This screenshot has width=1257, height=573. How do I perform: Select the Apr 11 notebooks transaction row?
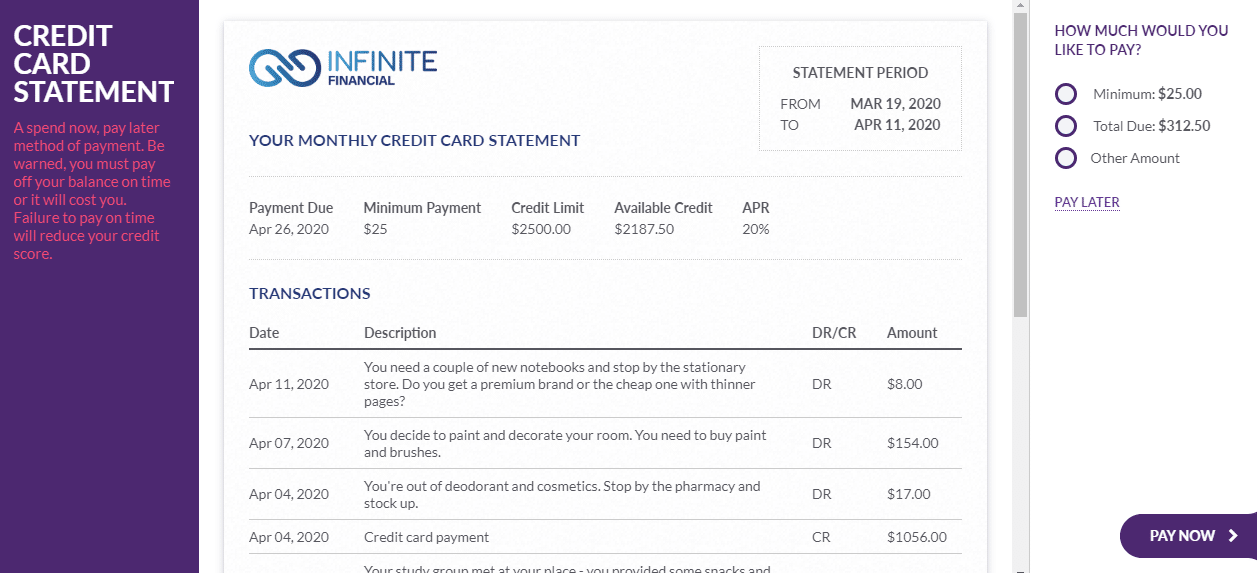605,384
